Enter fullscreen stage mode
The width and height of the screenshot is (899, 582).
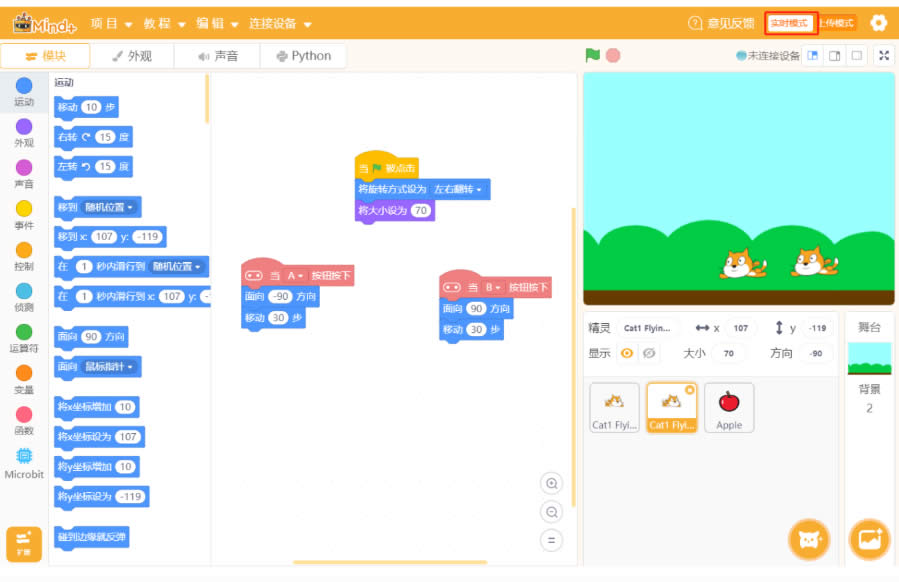883,56
